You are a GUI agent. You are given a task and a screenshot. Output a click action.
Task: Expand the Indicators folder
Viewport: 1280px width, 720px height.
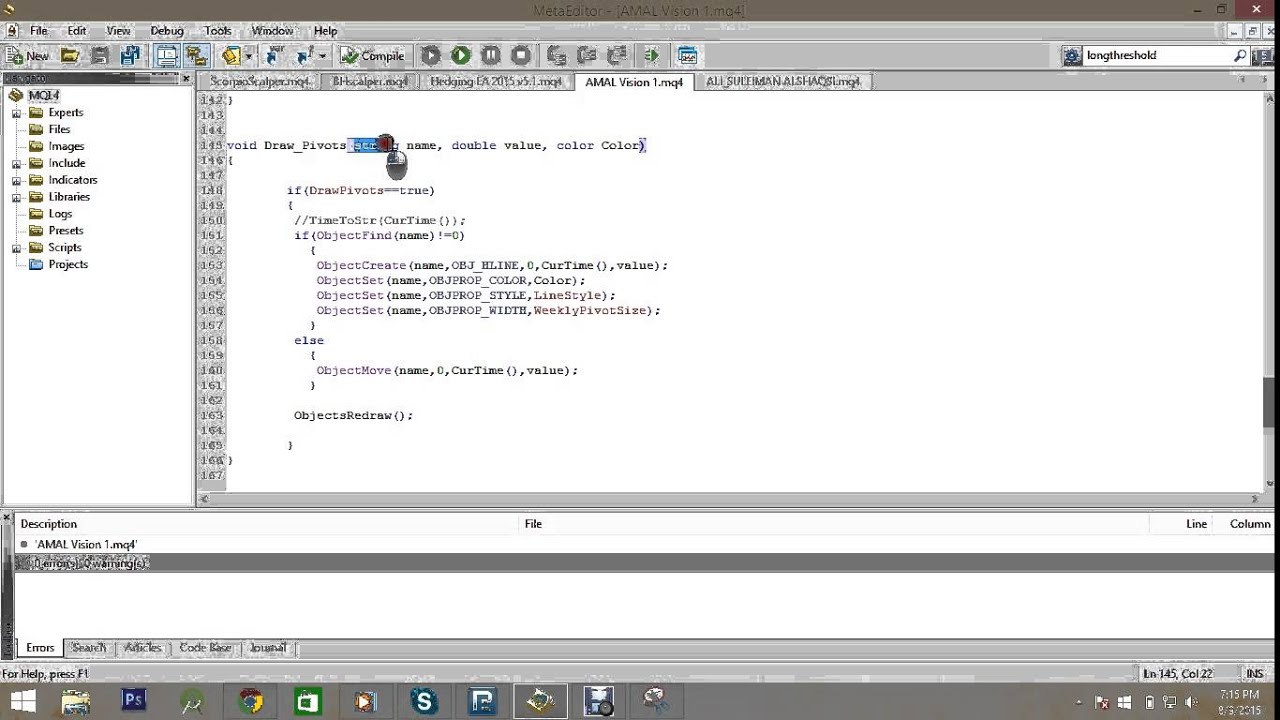(16, 180)
